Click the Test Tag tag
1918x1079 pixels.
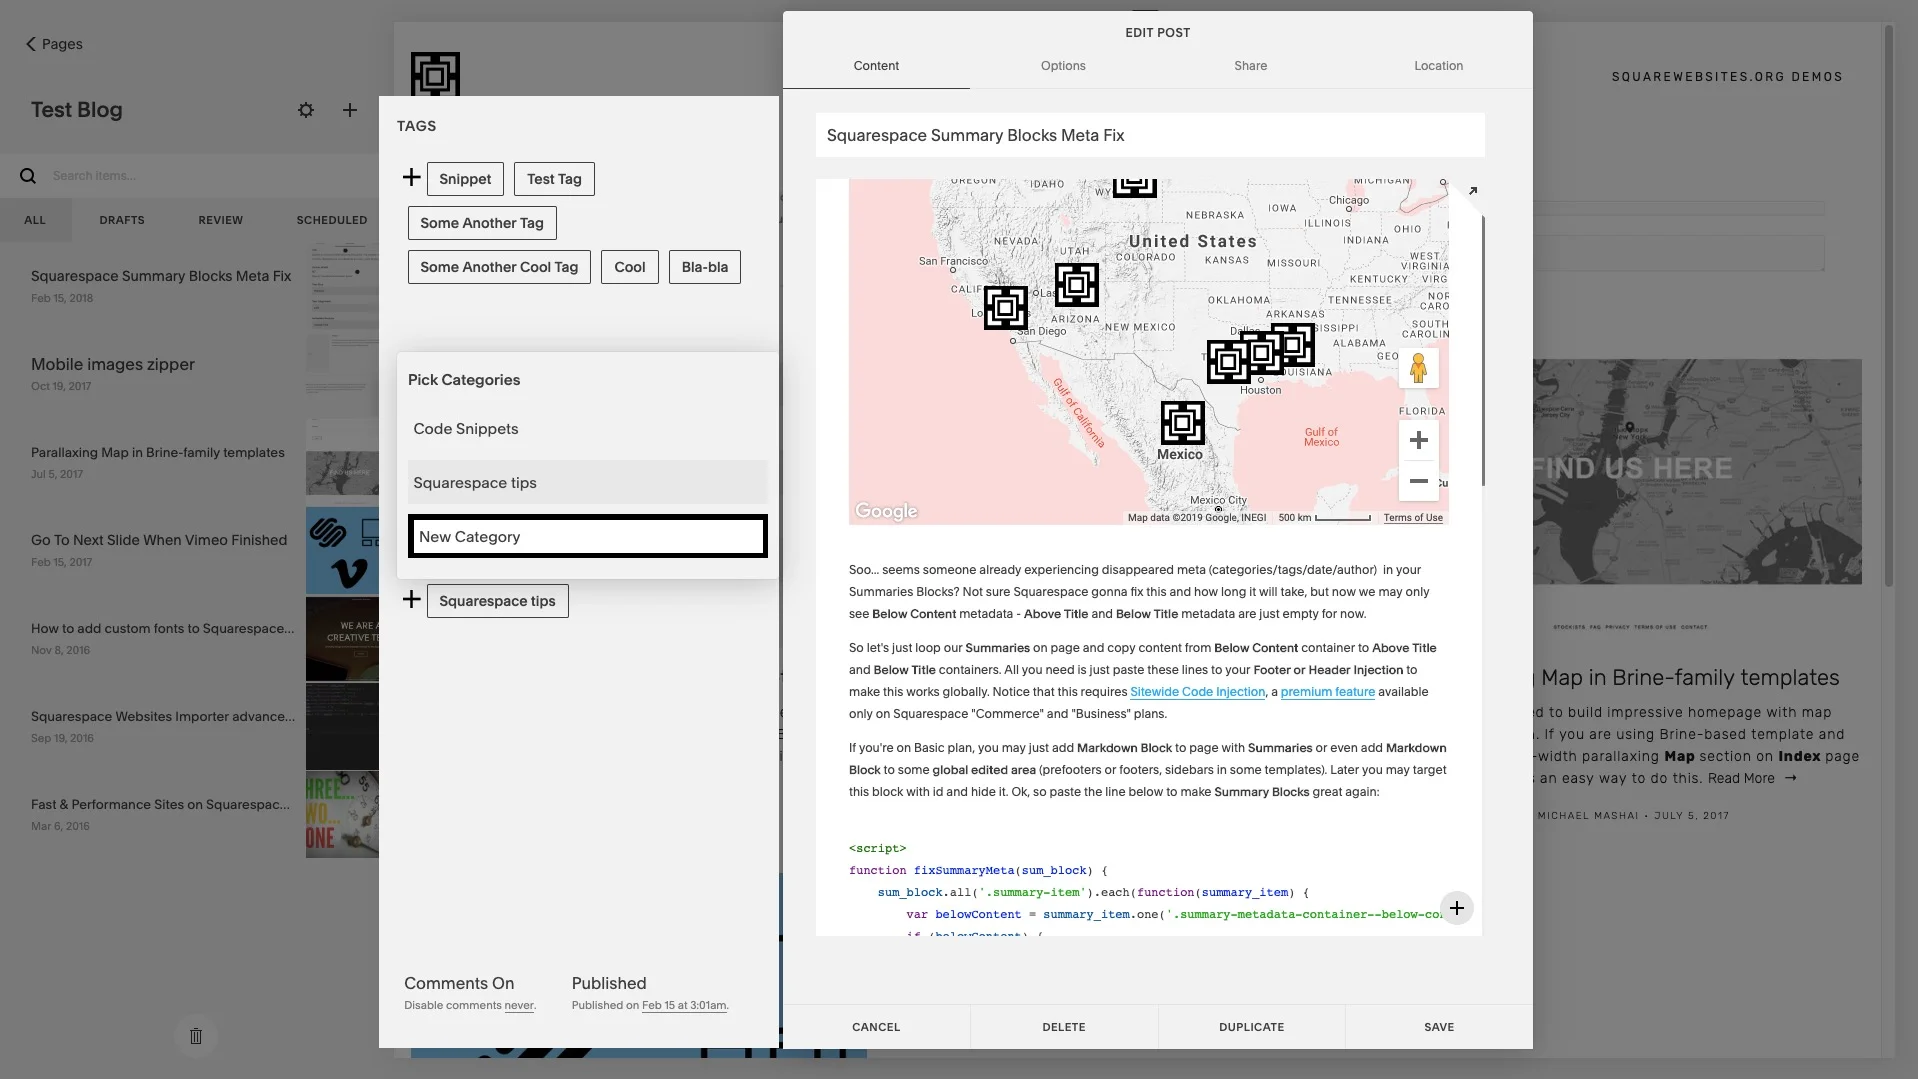click(554, 179)
